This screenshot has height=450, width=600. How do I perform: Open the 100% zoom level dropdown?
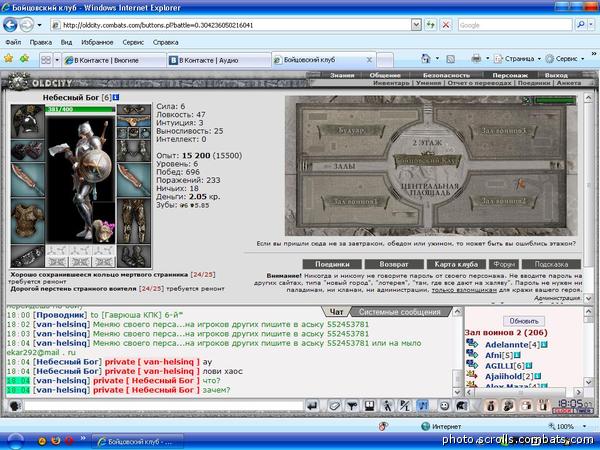(584, 426)
